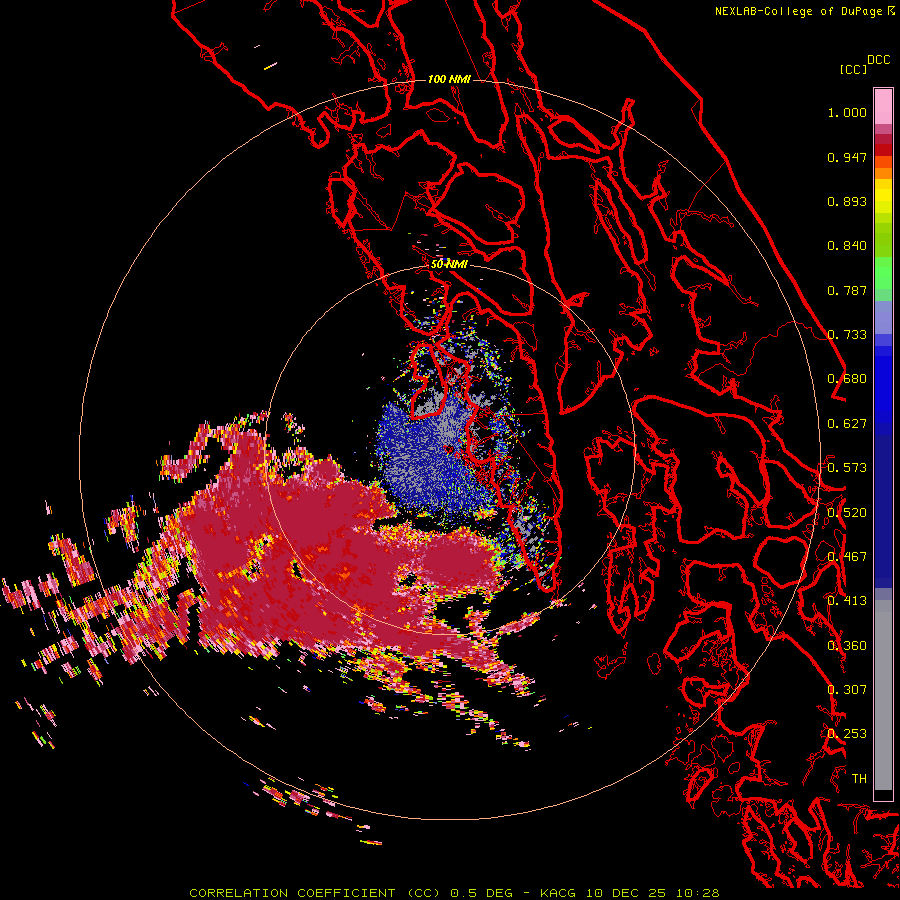Select the [CC] label above the color scale
This screenshot has width=900, height=900.
pyautogui.click(x=853, y=69)
